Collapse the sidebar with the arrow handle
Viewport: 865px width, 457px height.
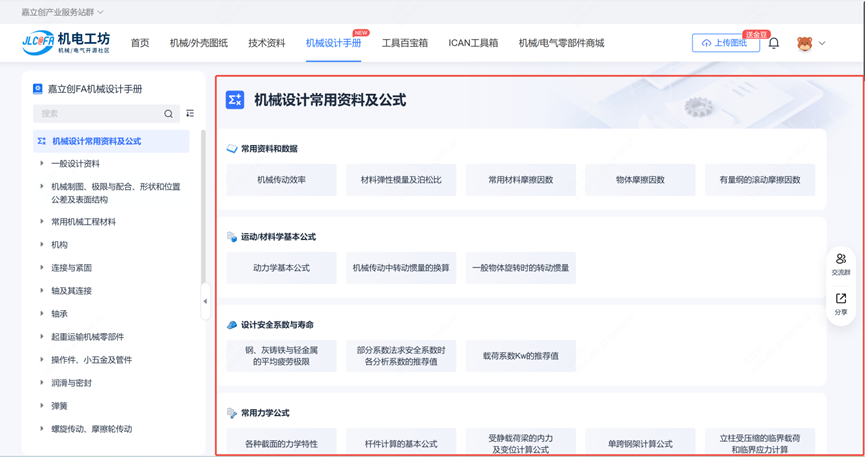click(x=205, y=301)
